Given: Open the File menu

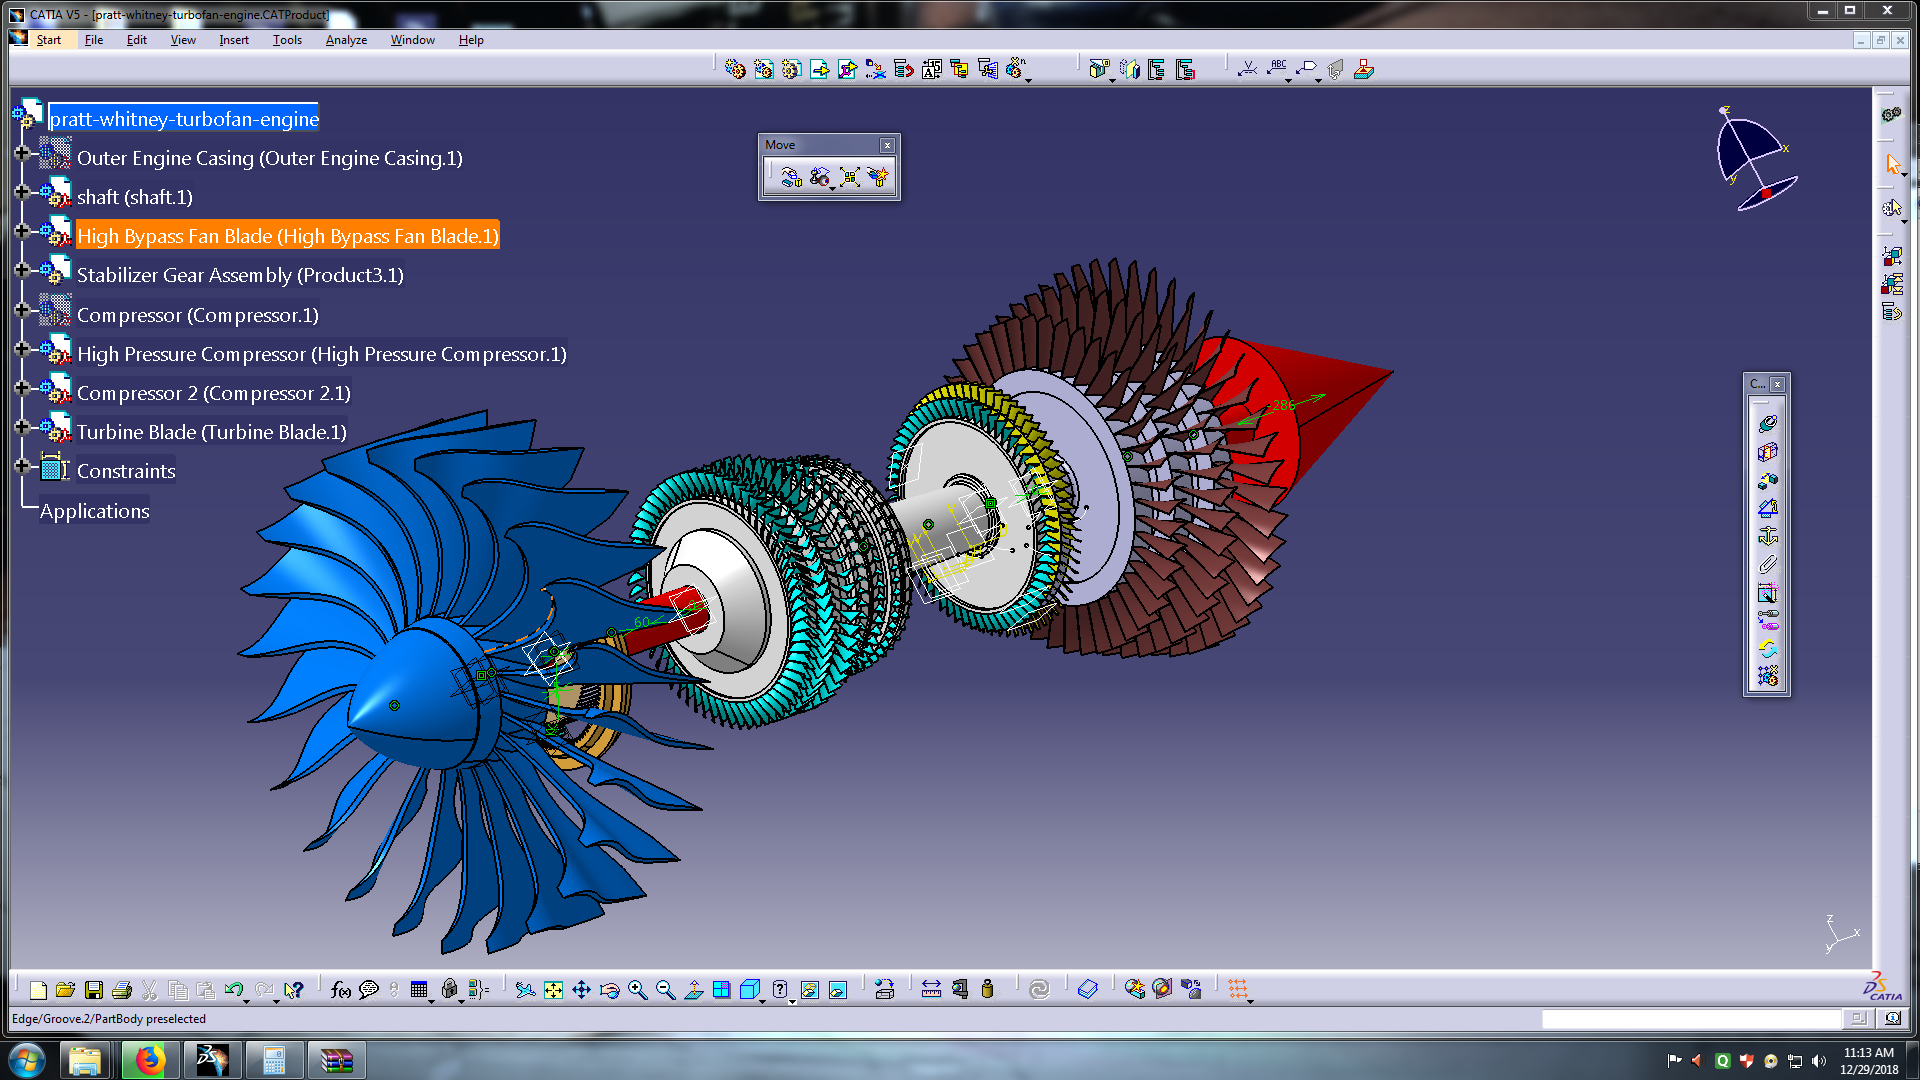Looking at the screenshot, I should point(94,40).
